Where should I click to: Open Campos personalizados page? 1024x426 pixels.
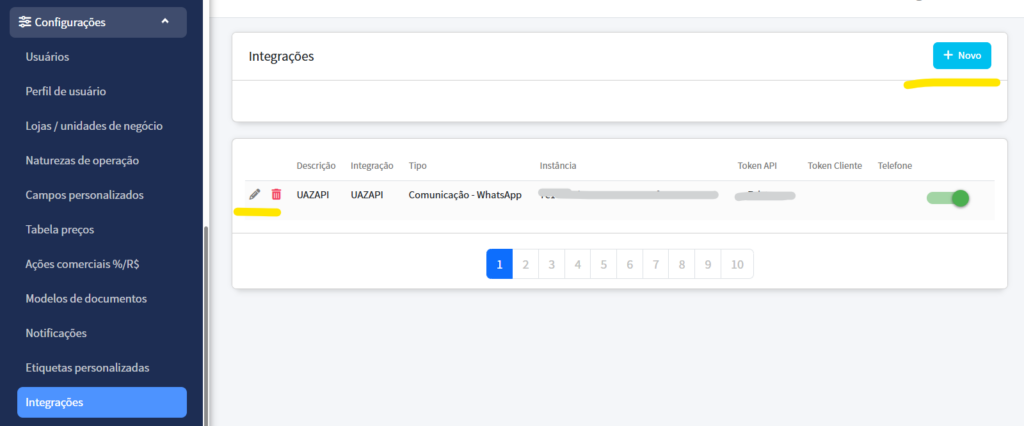tap(85, 195)
